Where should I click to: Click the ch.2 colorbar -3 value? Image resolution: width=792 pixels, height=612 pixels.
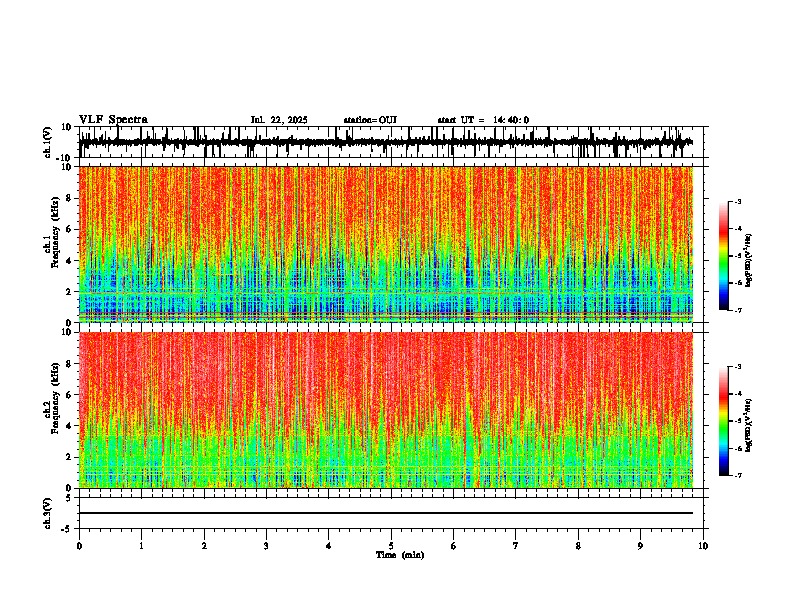[x=738, y=367]
